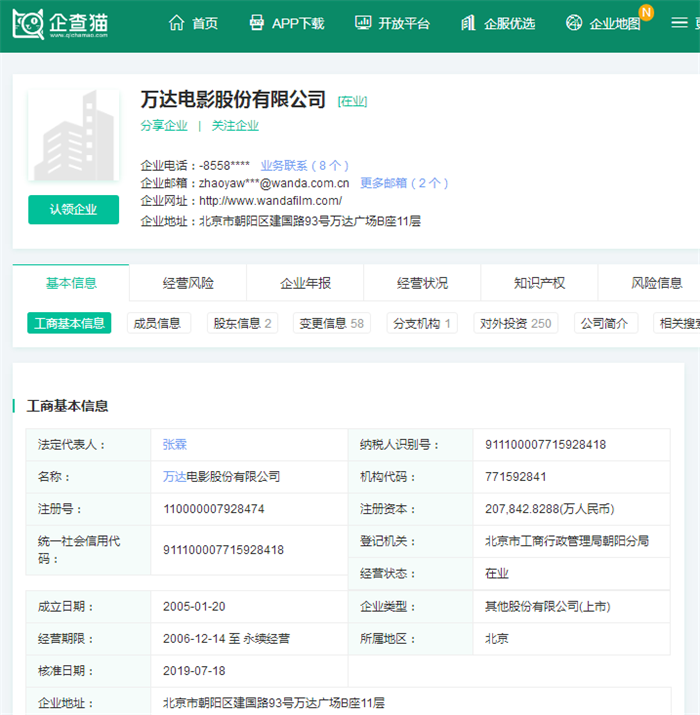This screenshot has height=715, width=700.
Task: Click the email zhaoyaw***@wanda.com.cn
Action: (x=274, y=183)
